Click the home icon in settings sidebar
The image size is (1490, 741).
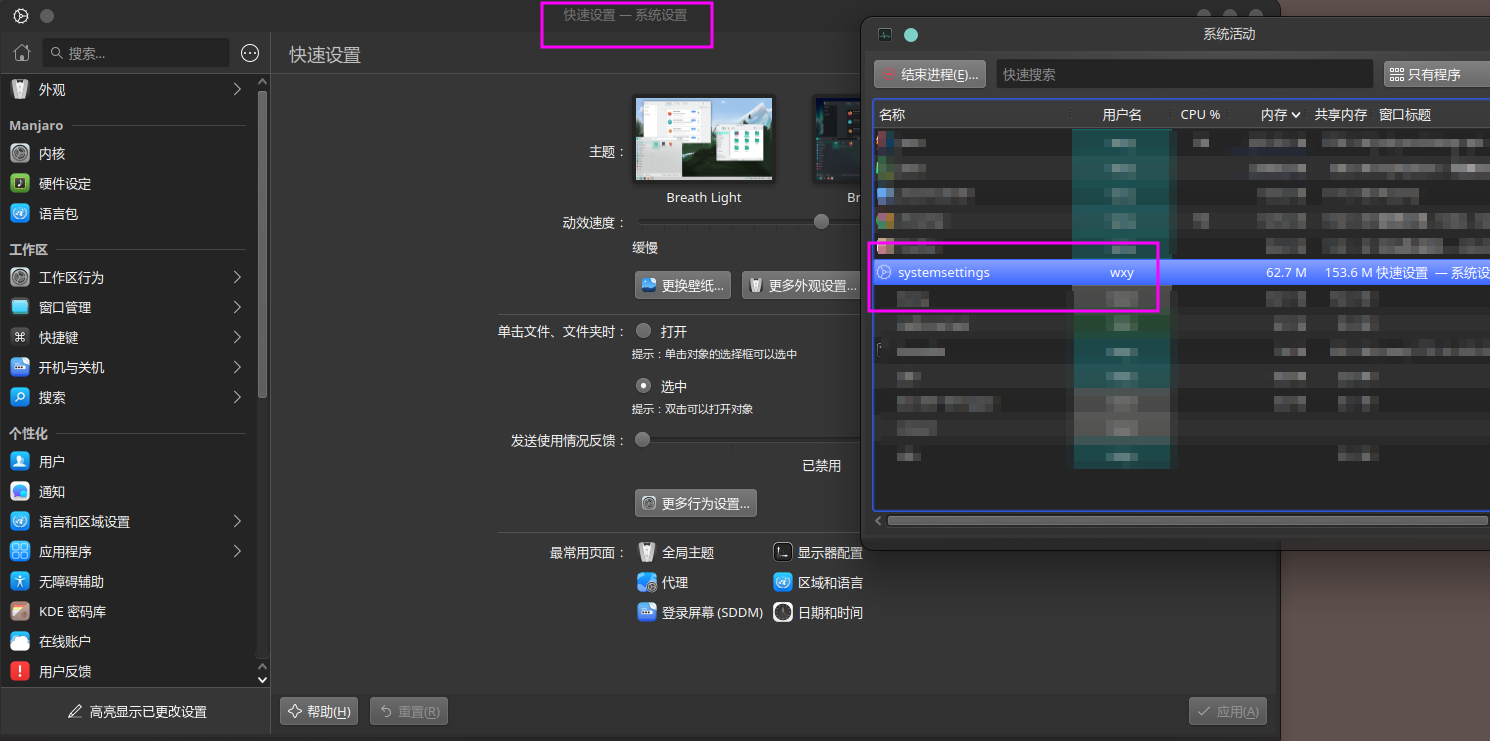[22, 53]
